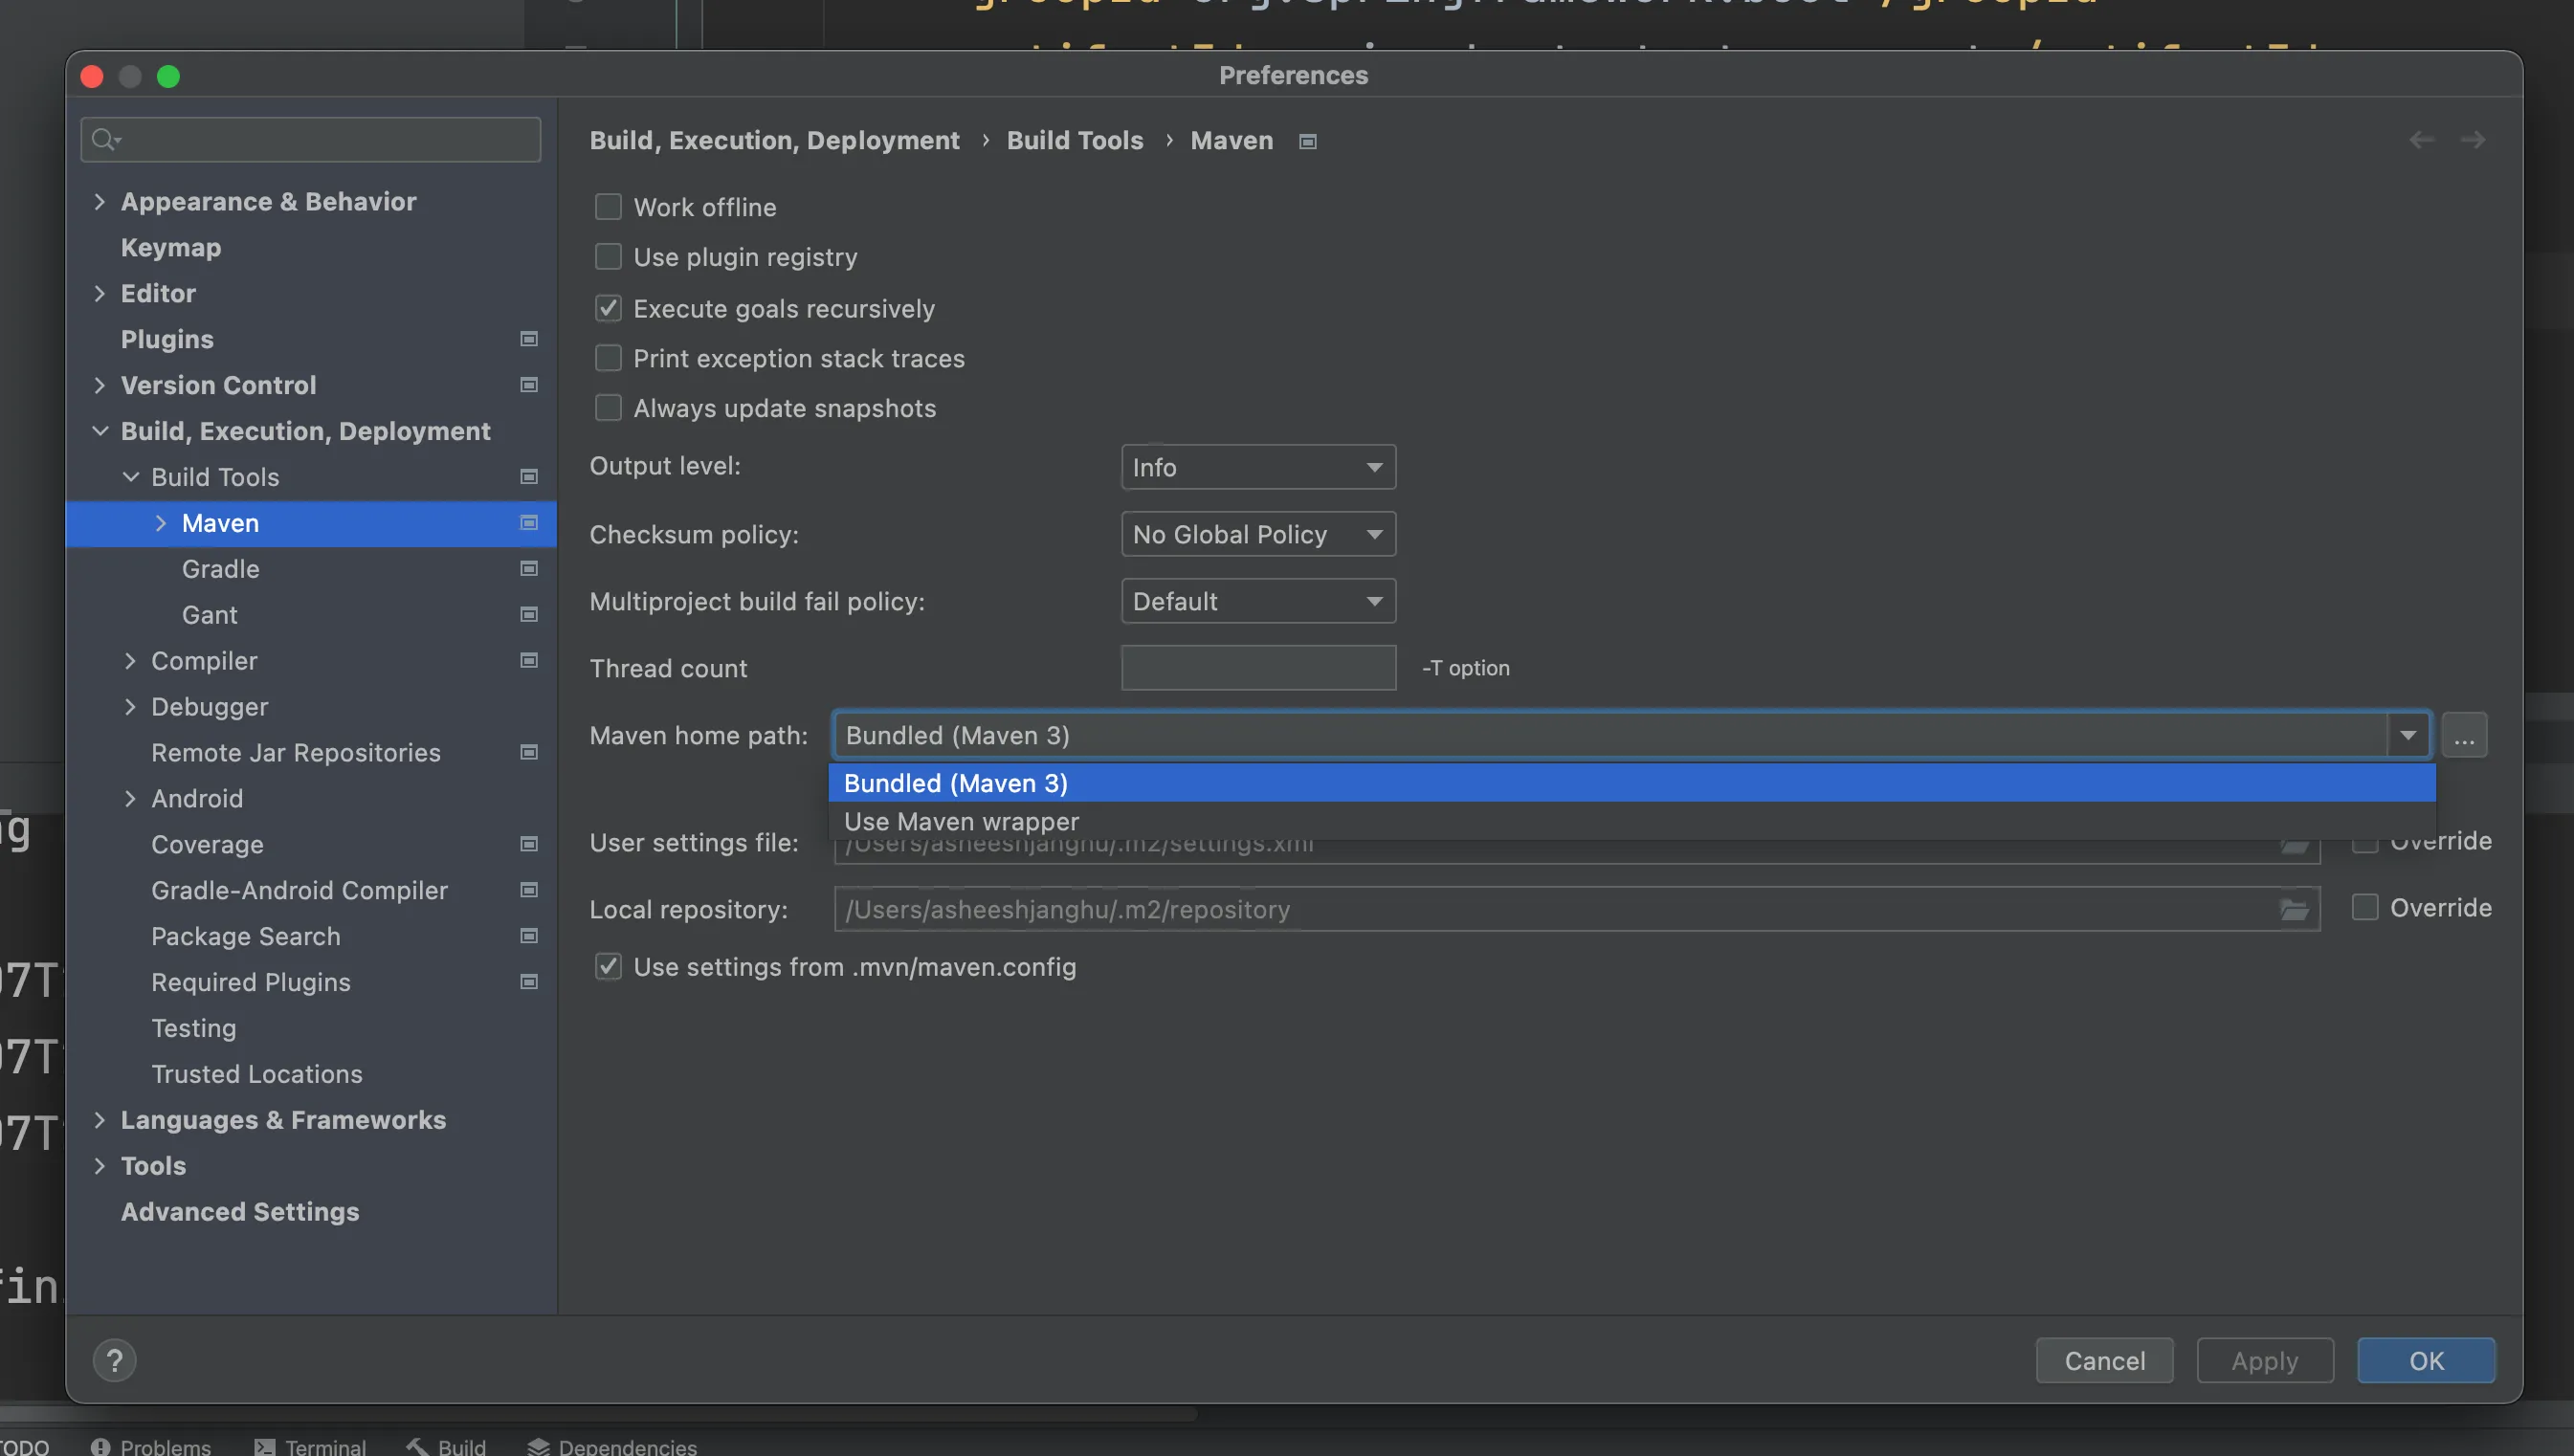Go back with the left arrow icon

click(x=2421, y=140)
